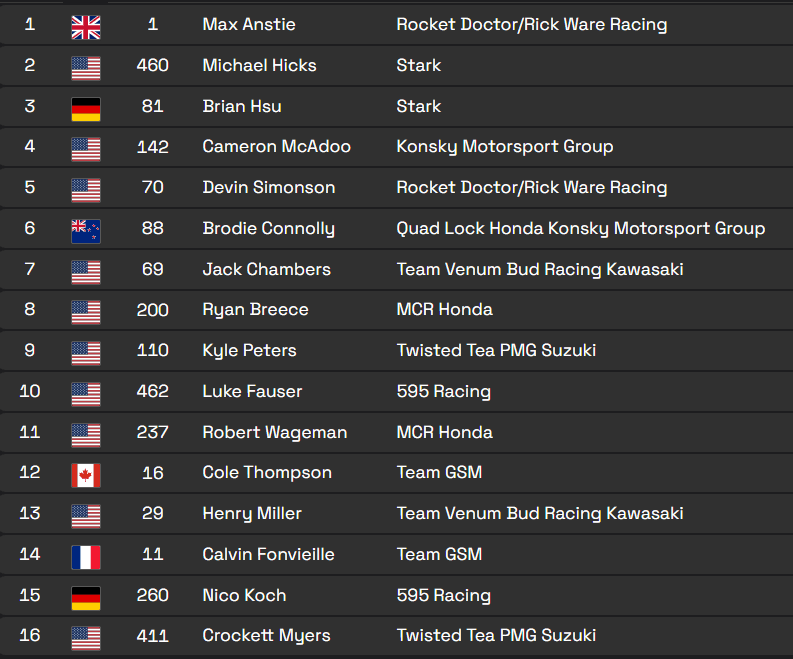Click position number 12 in the standings
793x659 pixels.
(30, 472)
